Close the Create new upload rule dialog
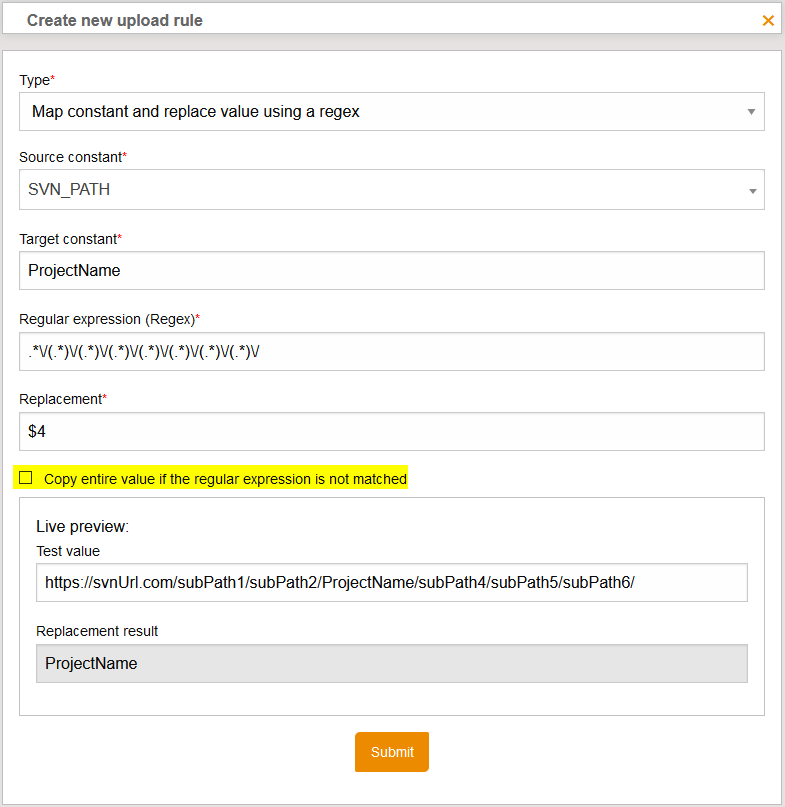785x807 pixels. pos(768,20)
